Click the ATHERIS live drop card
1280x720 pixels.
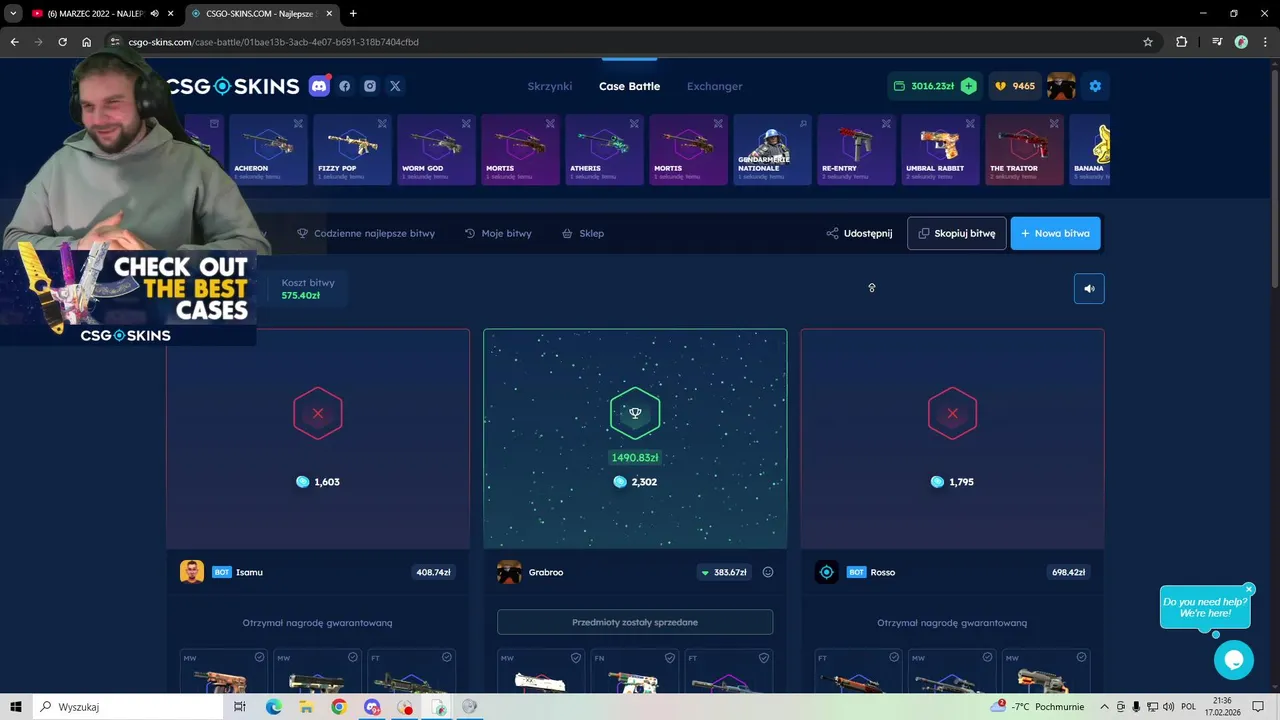point(604,149)
